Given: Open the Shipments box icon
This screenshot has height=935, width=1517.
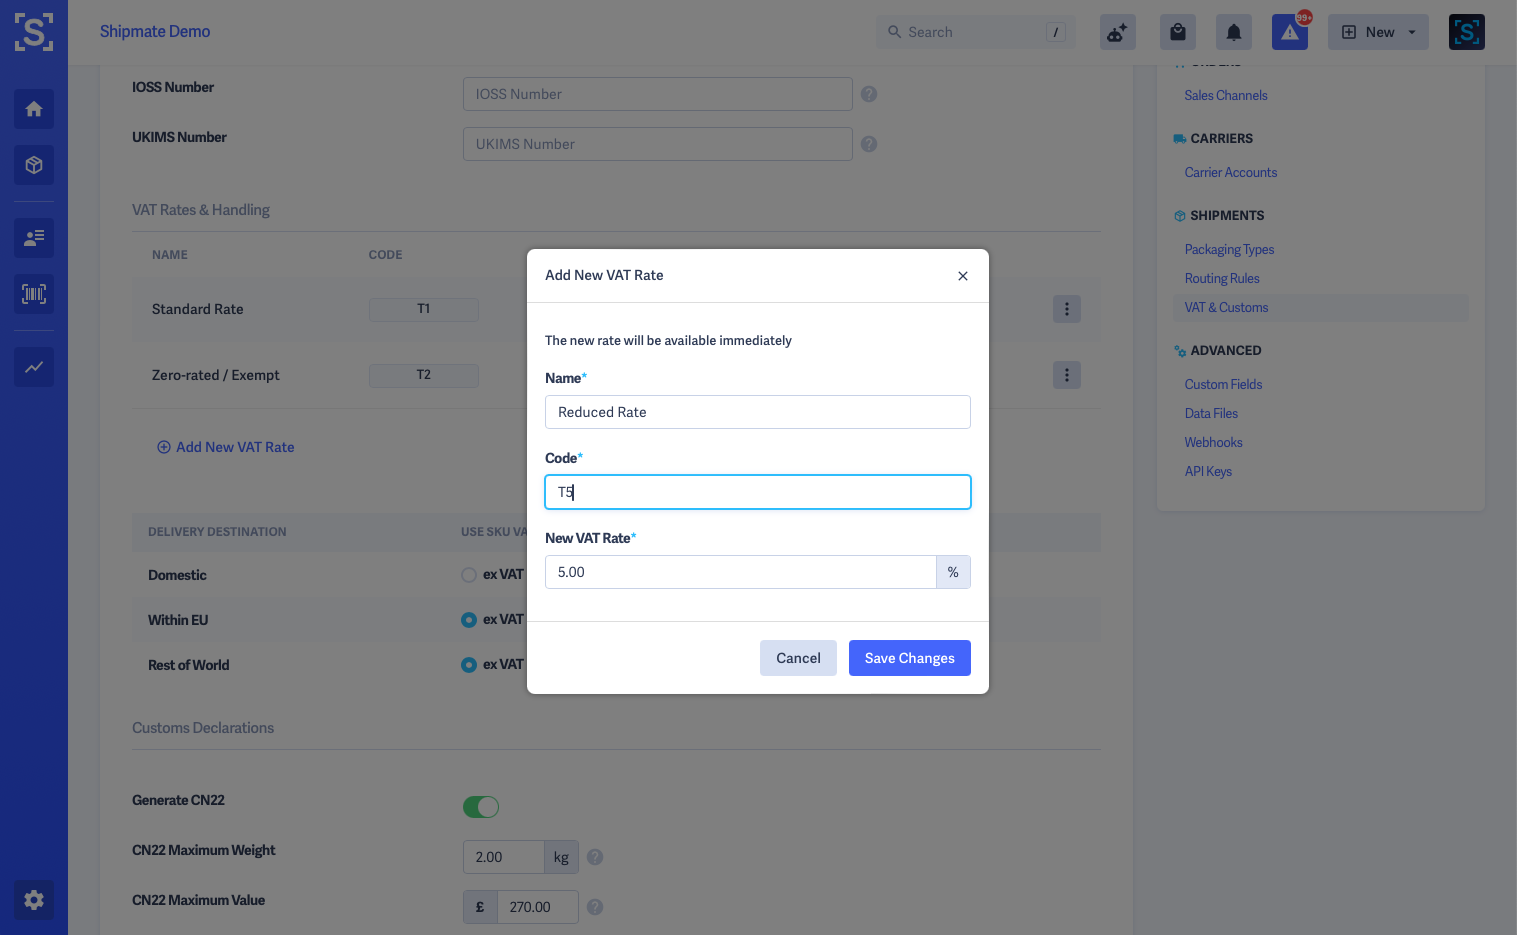Looking at the screenshot, I should coord(34,165).
